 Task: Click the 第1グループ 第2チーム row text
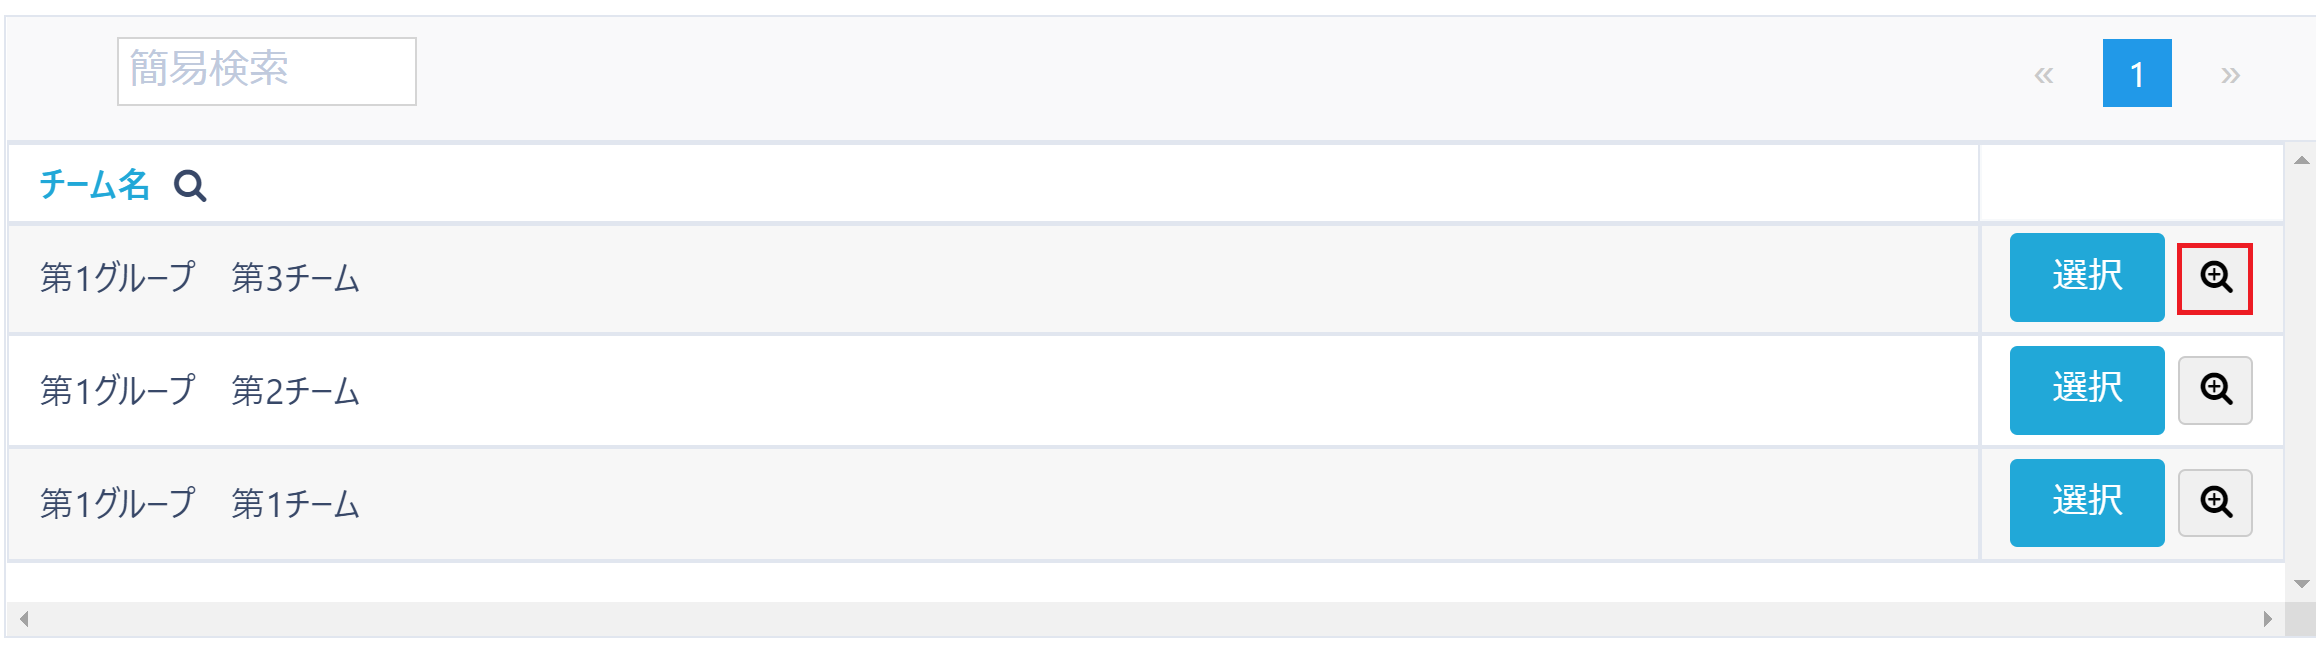[x=200, y=391]
